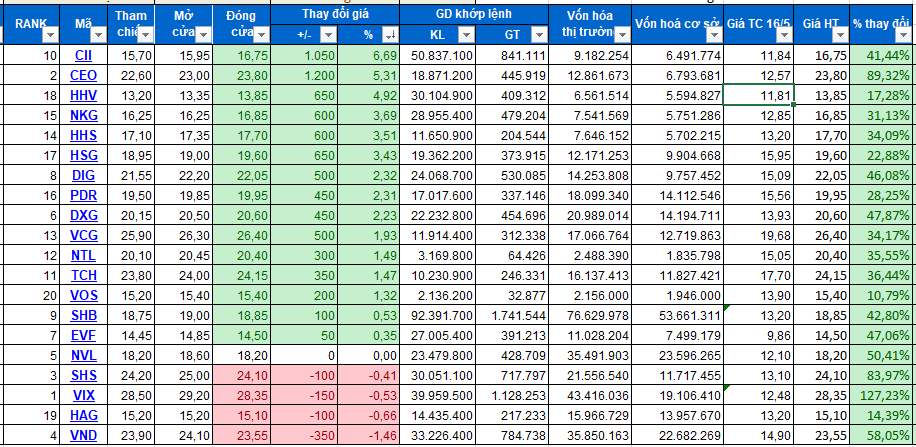The height and width of the screenshot is (447, 916).
Task: Select the red cell showing -0,53
Action: (x=369, y=395)
